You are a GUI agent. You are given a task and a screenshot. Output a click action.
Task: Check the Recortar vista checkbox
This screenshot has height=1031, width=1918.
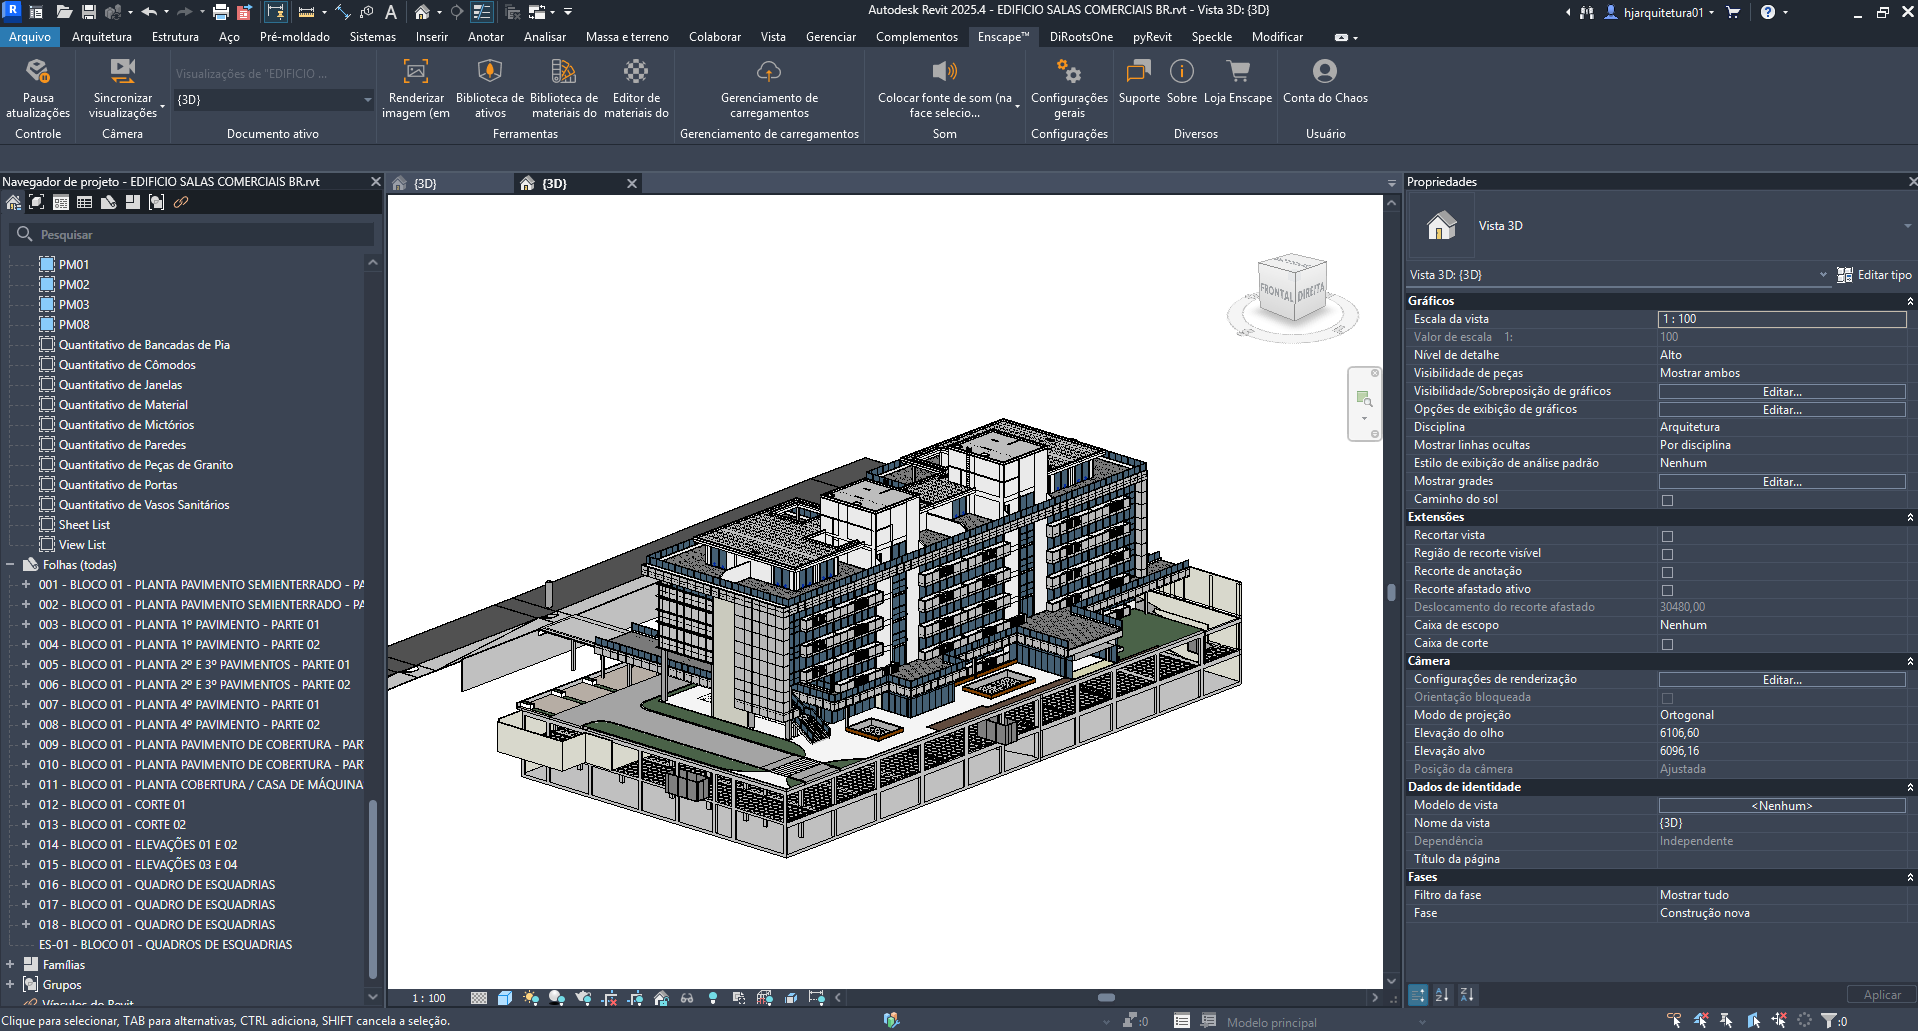[1667, 536]
